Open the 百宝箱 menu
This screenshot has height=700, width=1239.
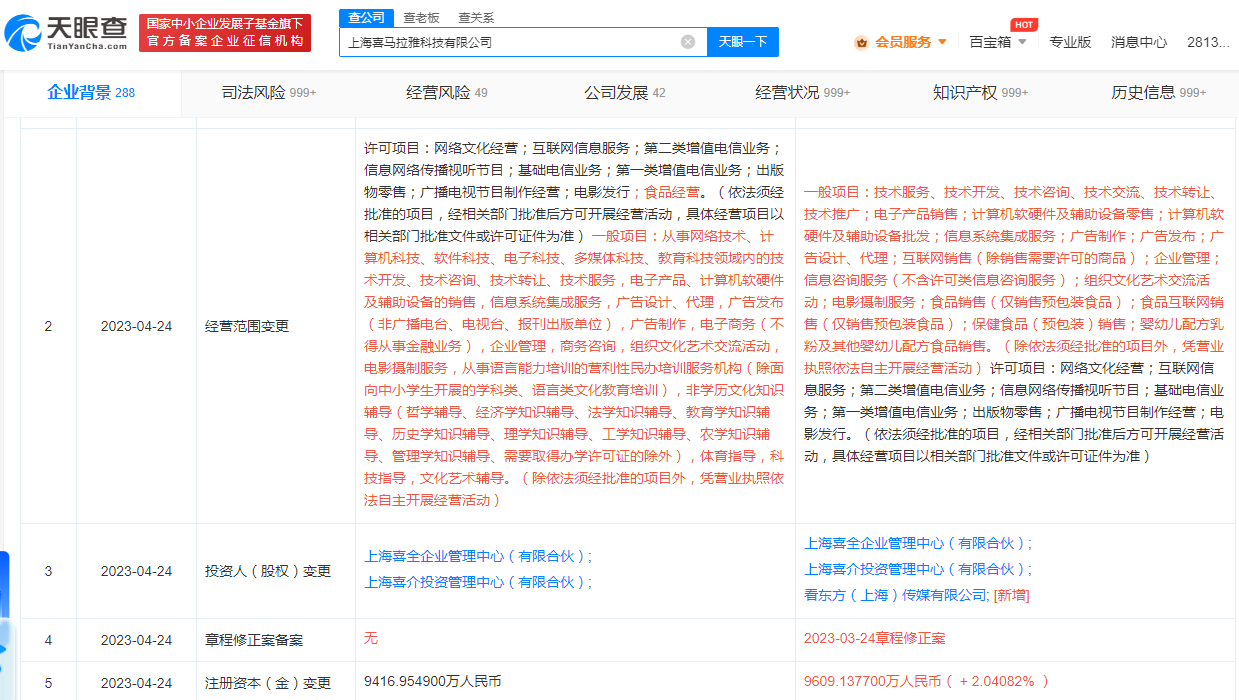click(990, 42)
